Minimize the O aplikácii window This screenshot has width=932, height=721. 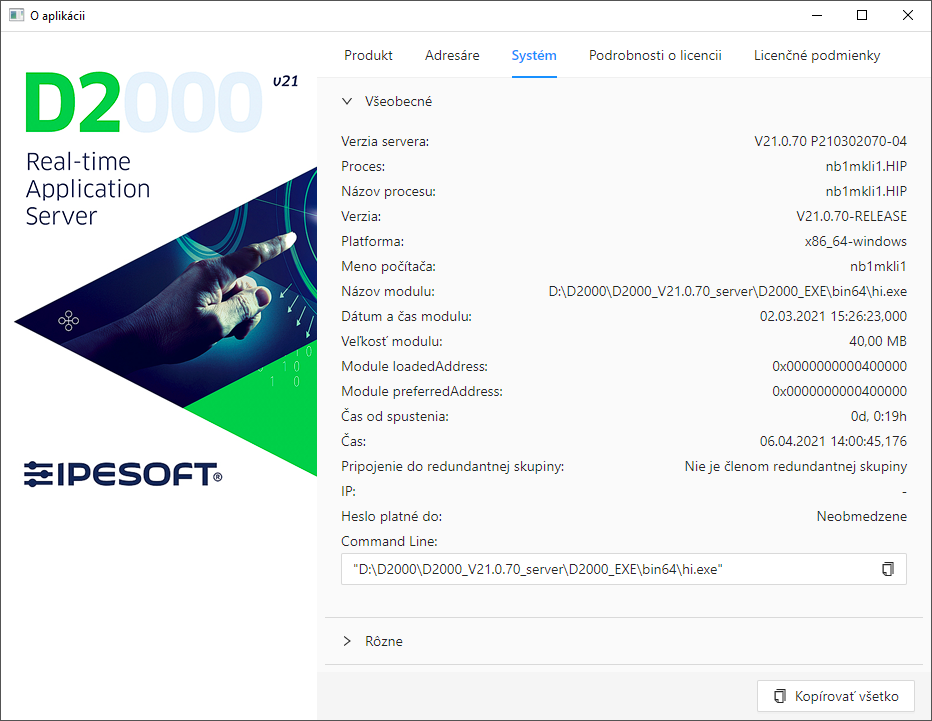pos(815,15)
